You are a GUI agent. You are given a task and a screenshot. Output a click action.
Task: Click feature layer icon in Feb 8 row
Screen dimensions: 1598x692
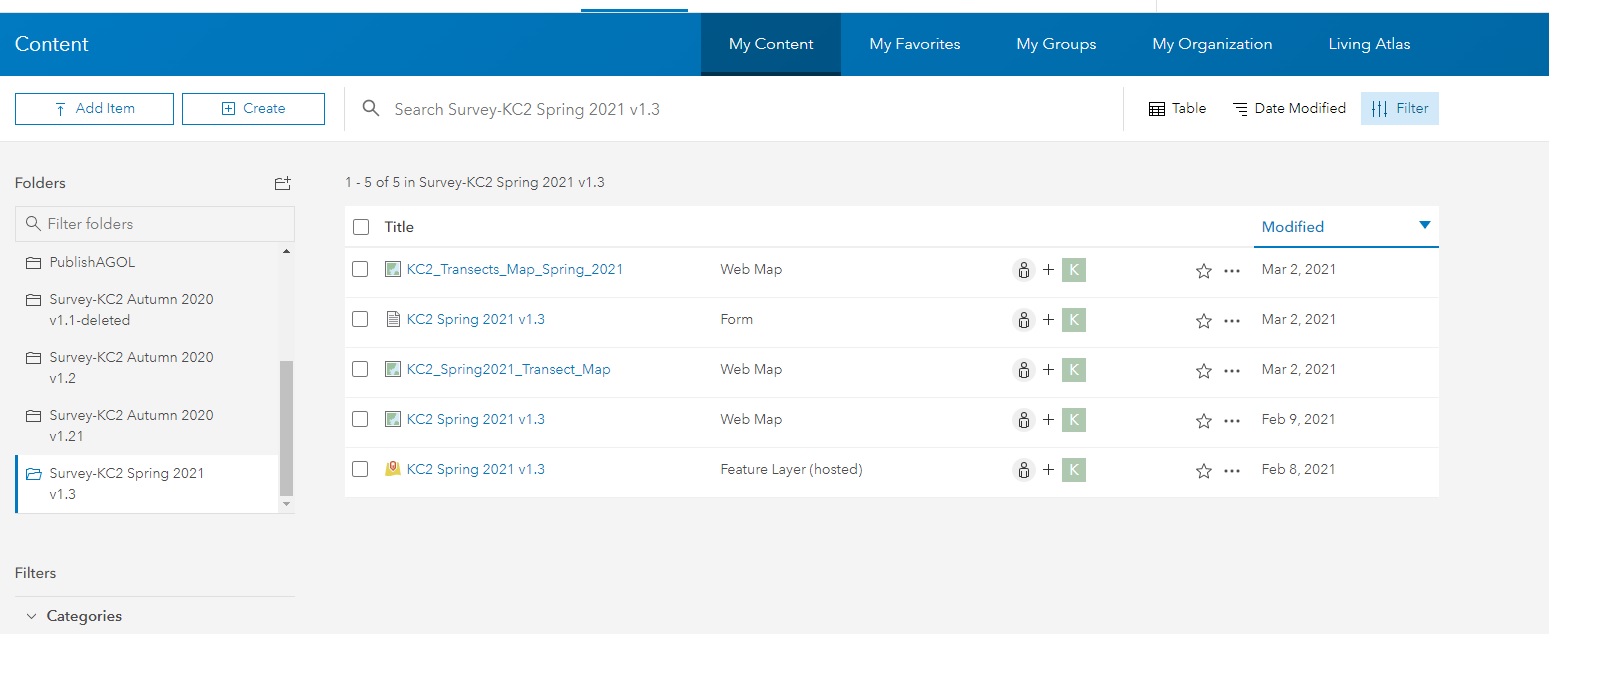click(393, 468)
